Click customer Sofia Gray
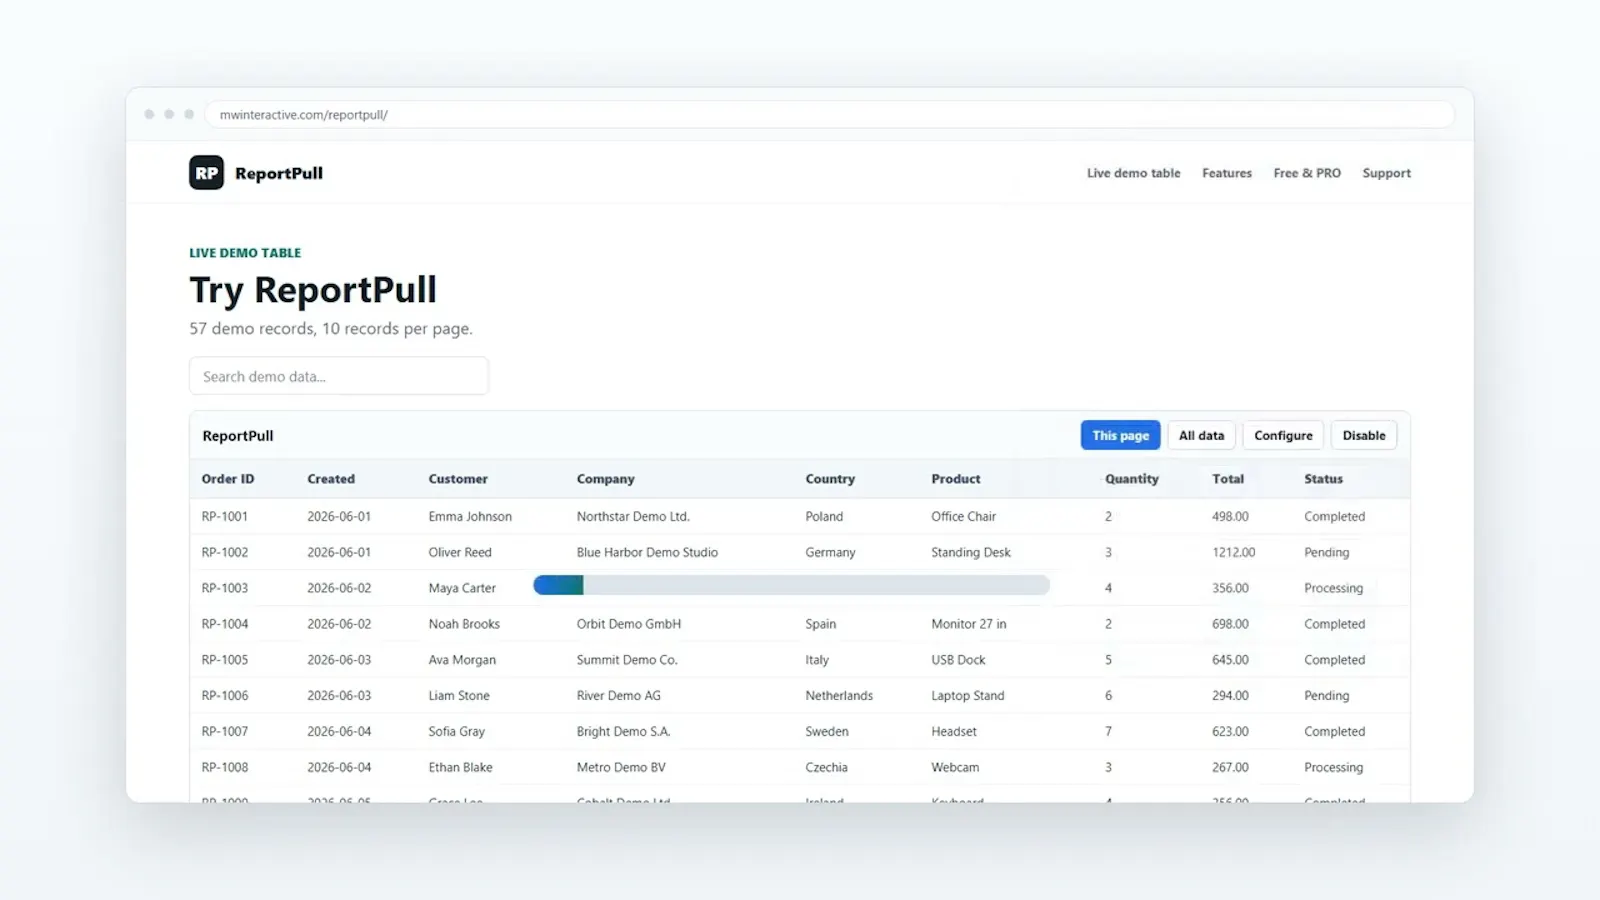 (457, 732)
